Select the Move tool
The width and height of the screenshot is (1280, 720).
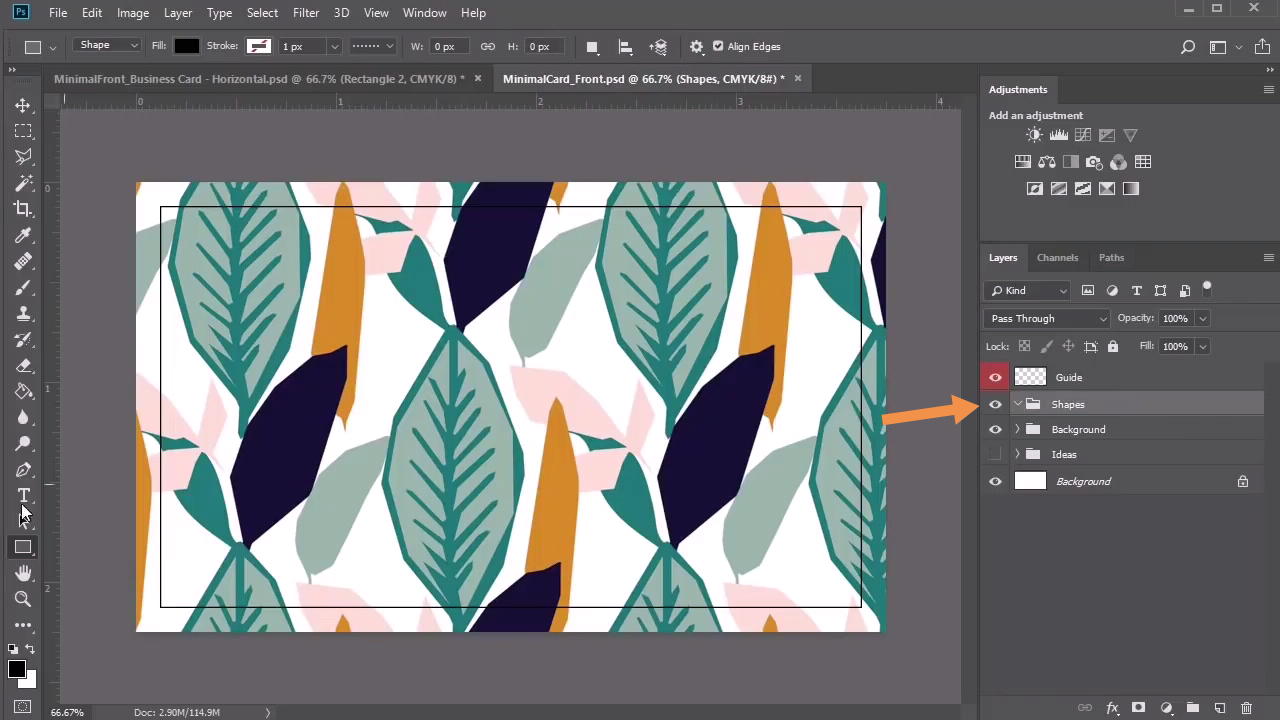23,105
